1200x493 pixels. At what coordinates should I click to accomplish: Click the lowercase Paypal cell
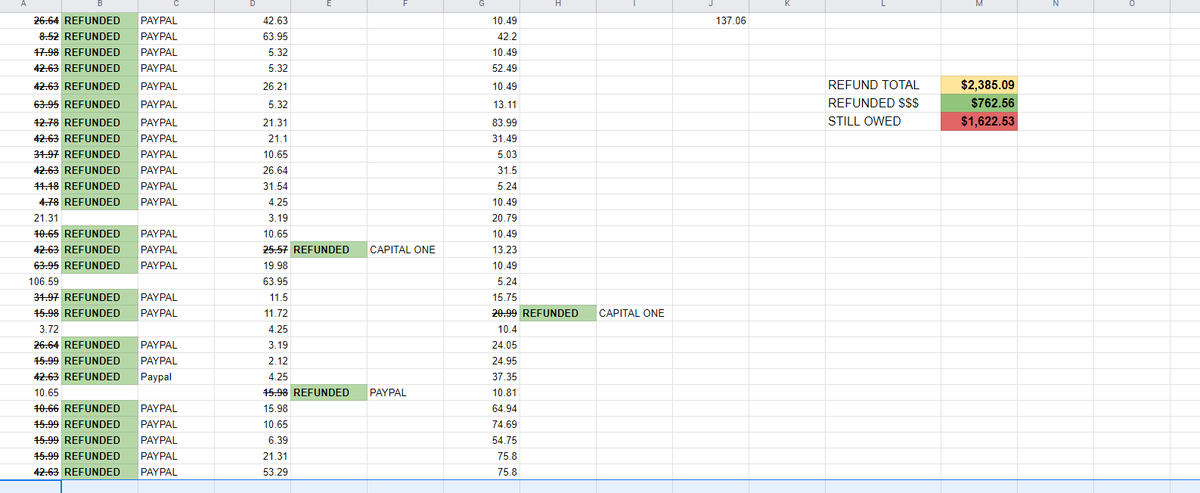pyautogui.click(x=176, y=377)
